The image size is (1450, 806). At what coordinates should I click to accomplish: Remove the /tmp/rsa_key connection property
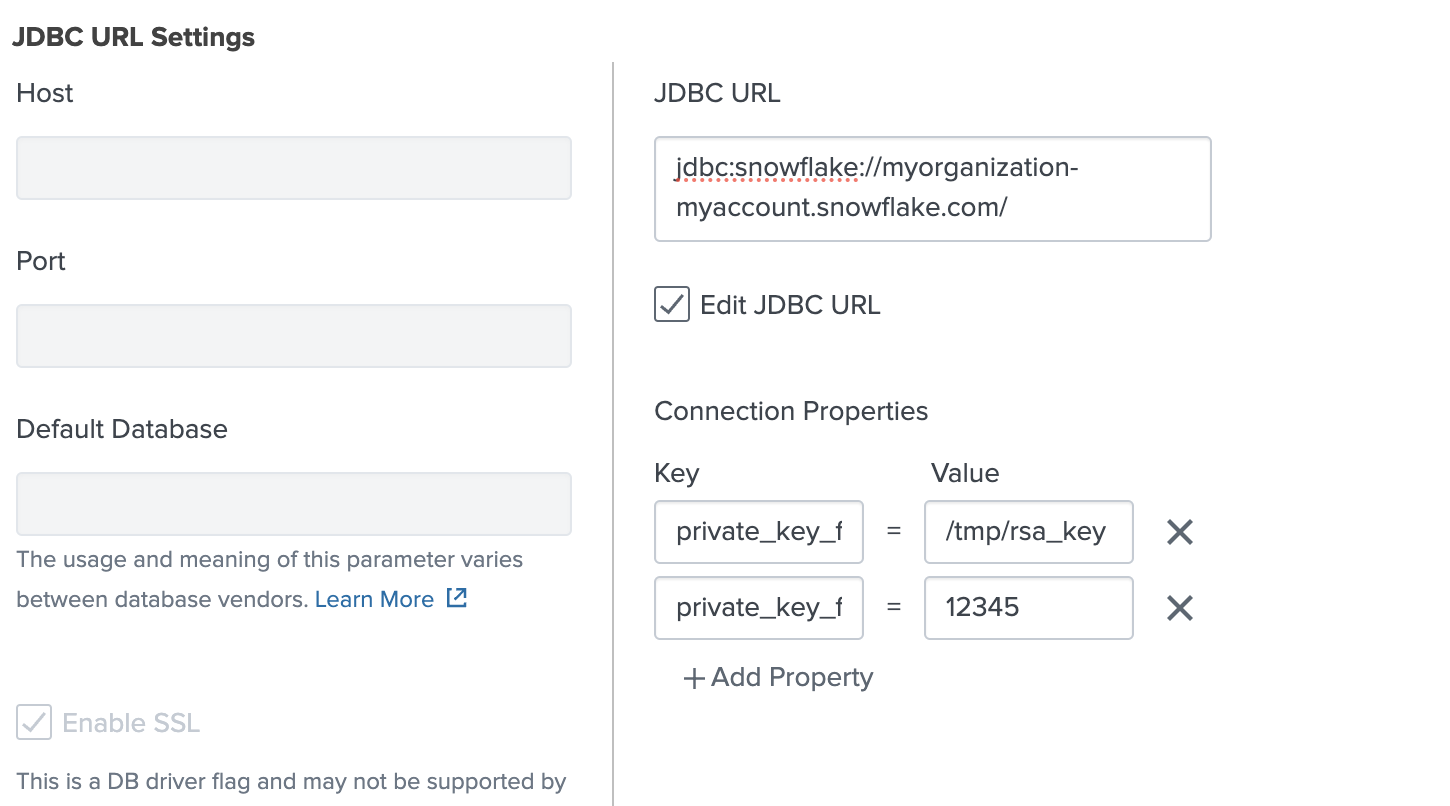1178,532
